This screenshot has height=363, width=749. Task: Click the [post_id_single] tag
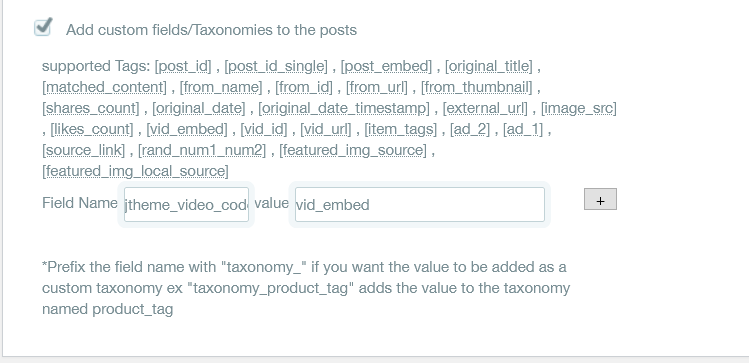point(276,66)
